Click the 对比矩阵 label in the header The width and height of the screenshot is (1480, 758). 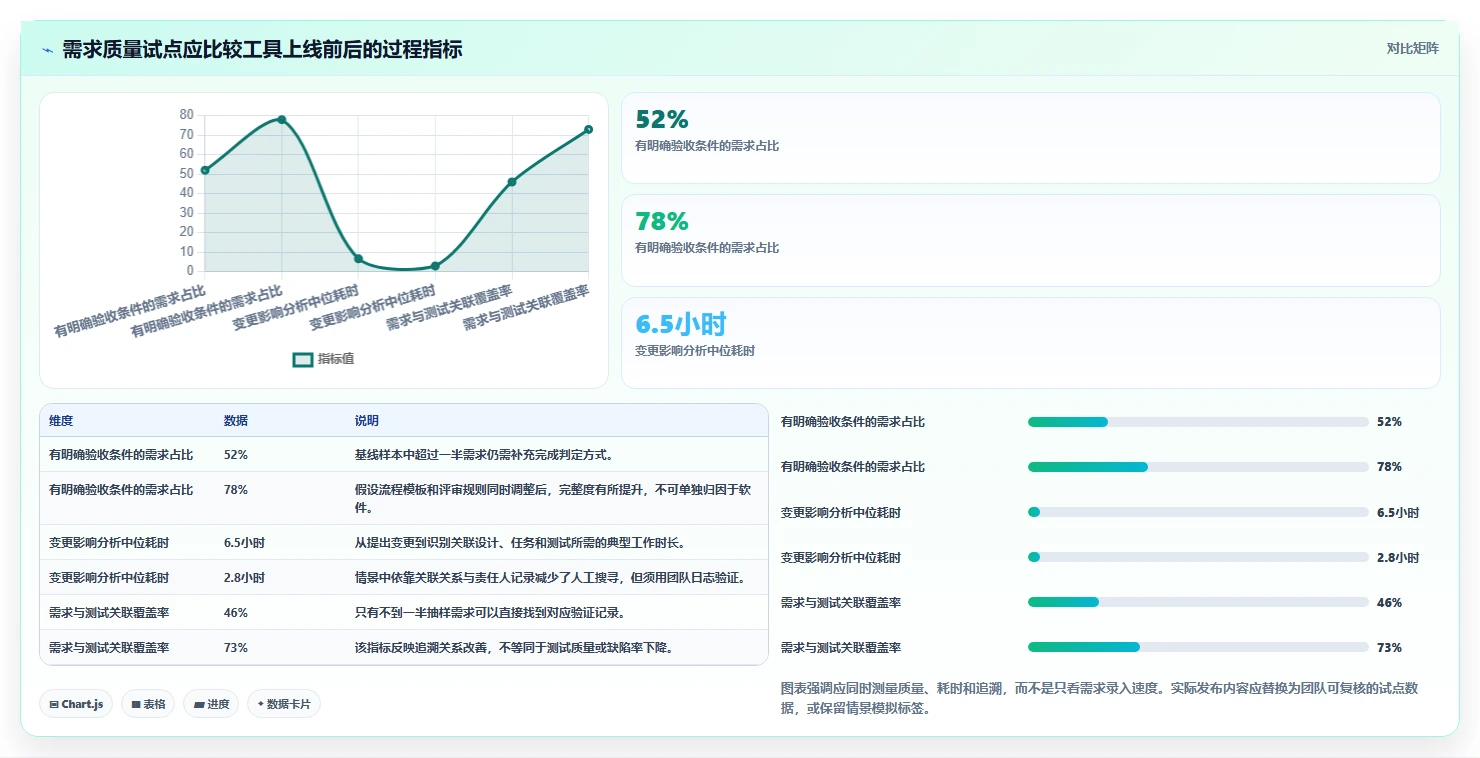point(1413,49)
